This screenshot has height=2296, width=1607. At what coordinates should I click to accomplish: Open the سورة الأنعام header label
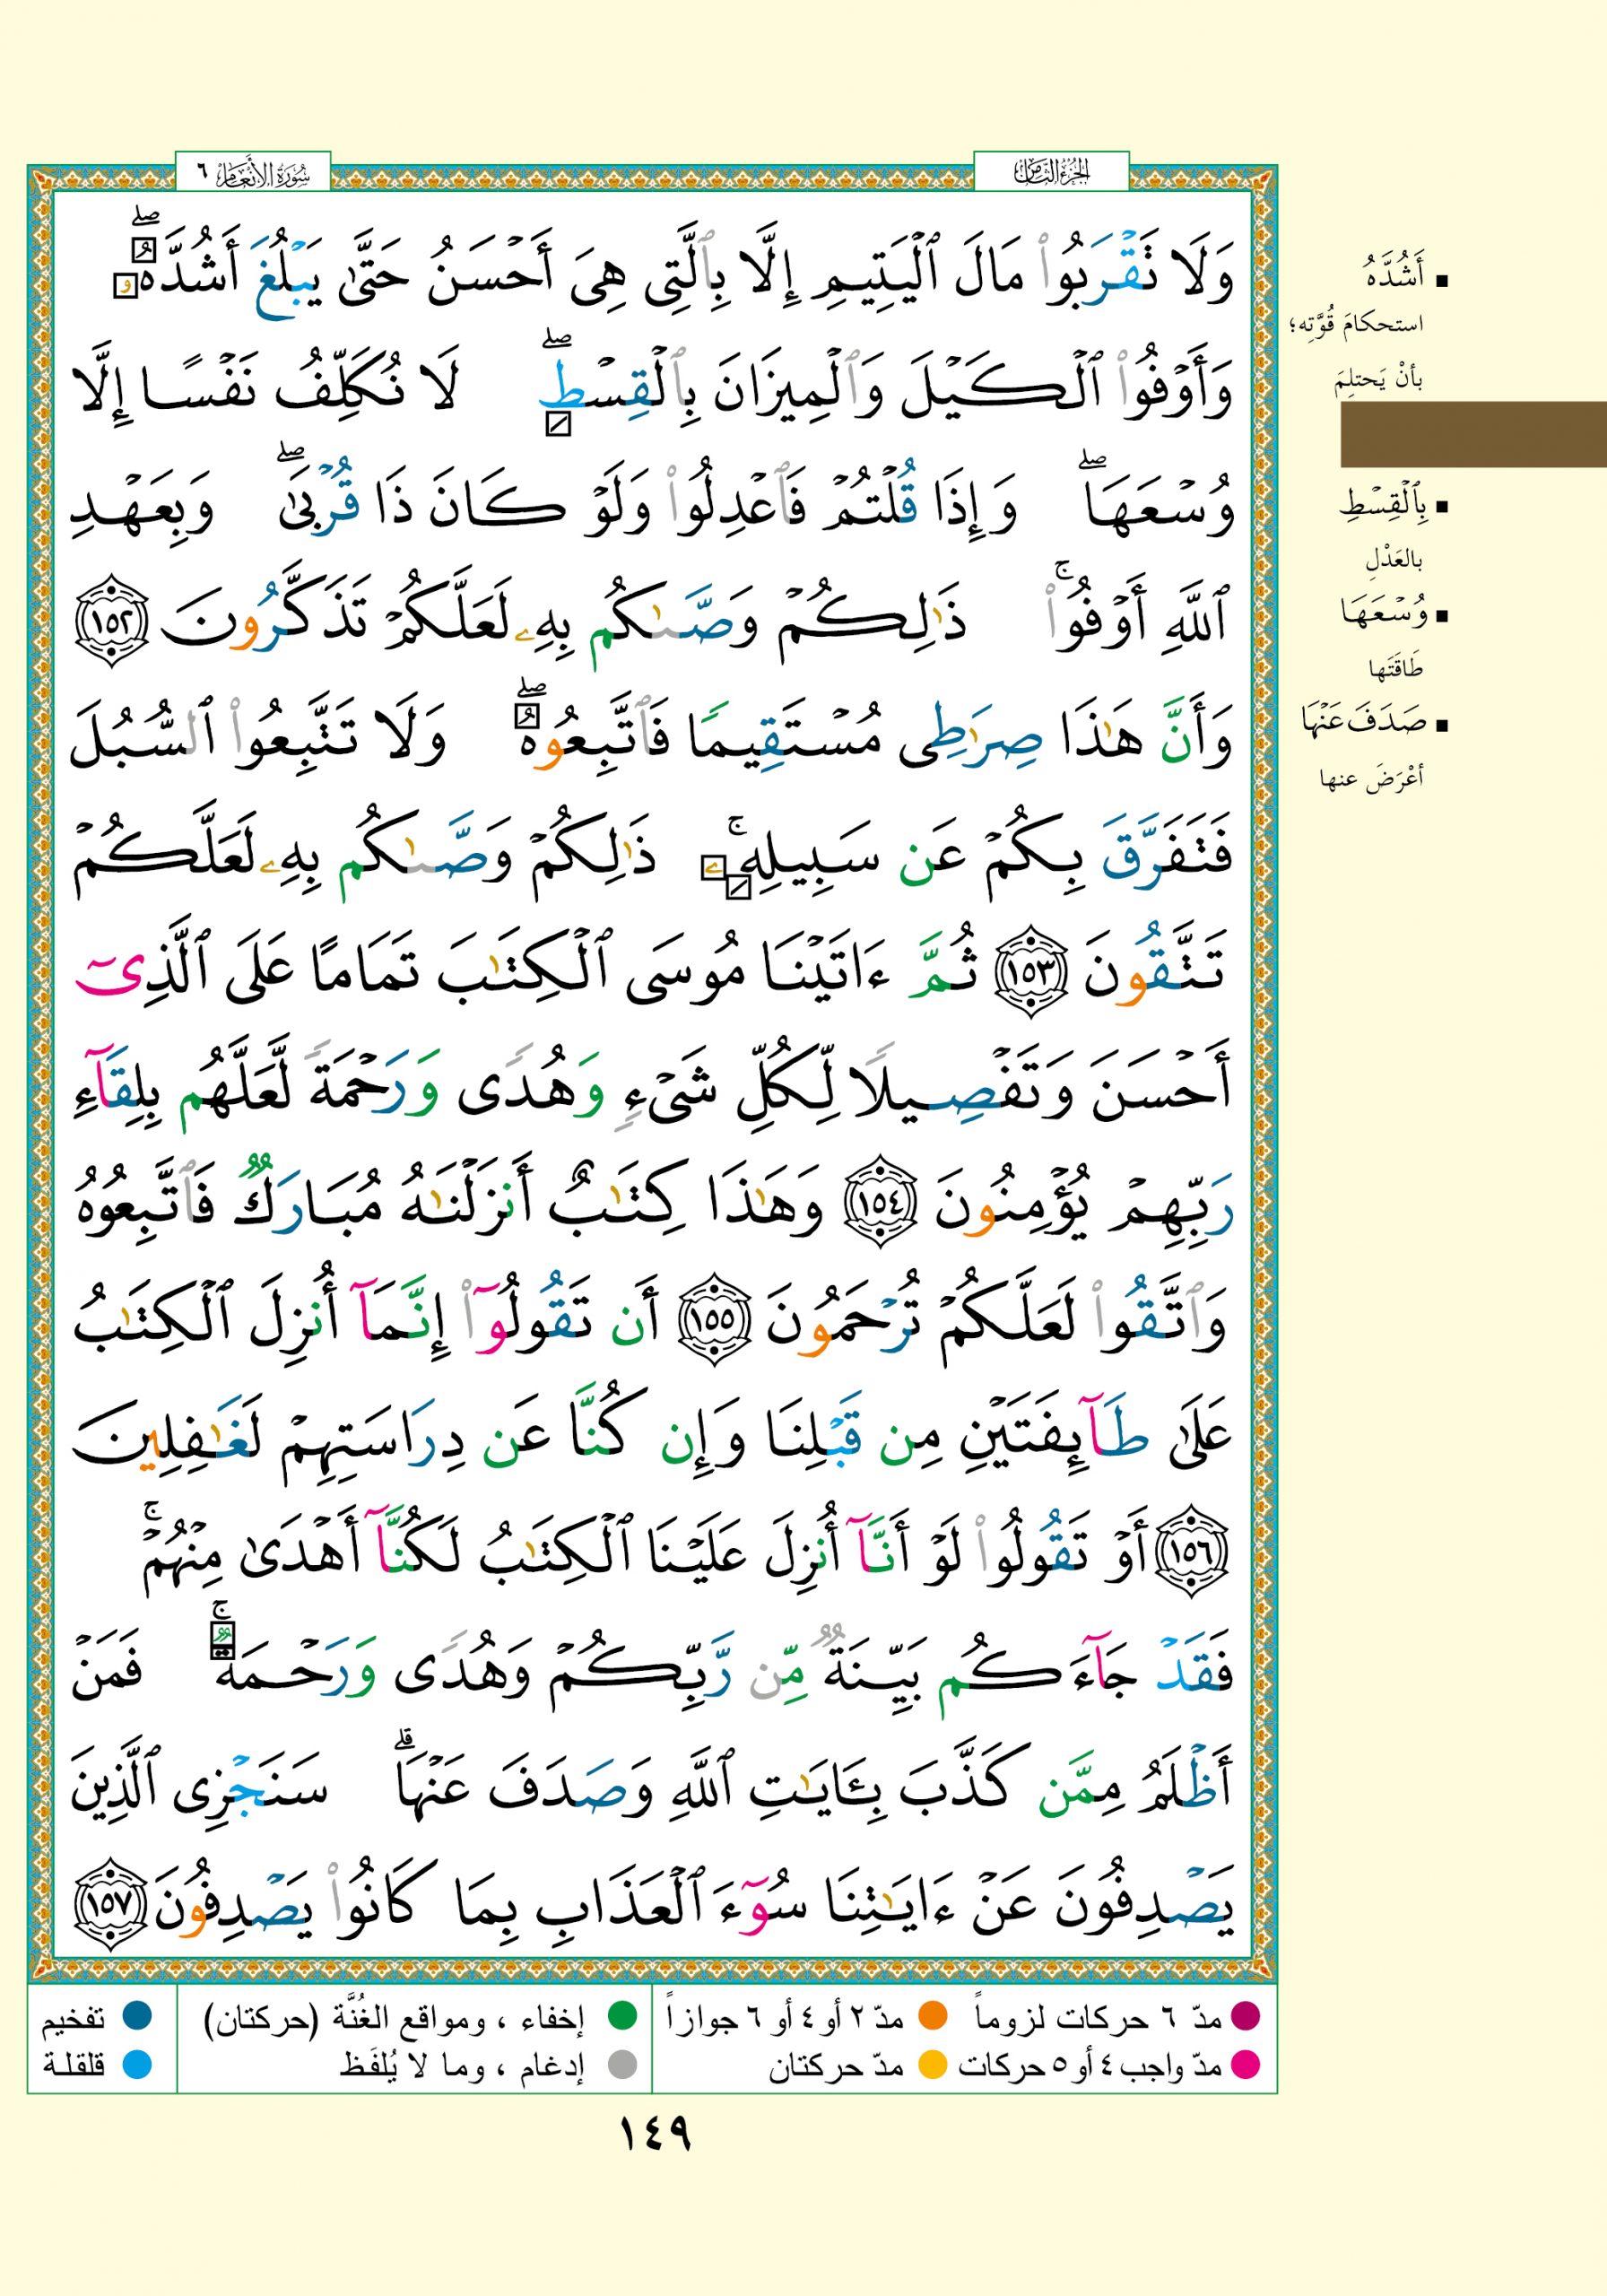click(253, 172)
